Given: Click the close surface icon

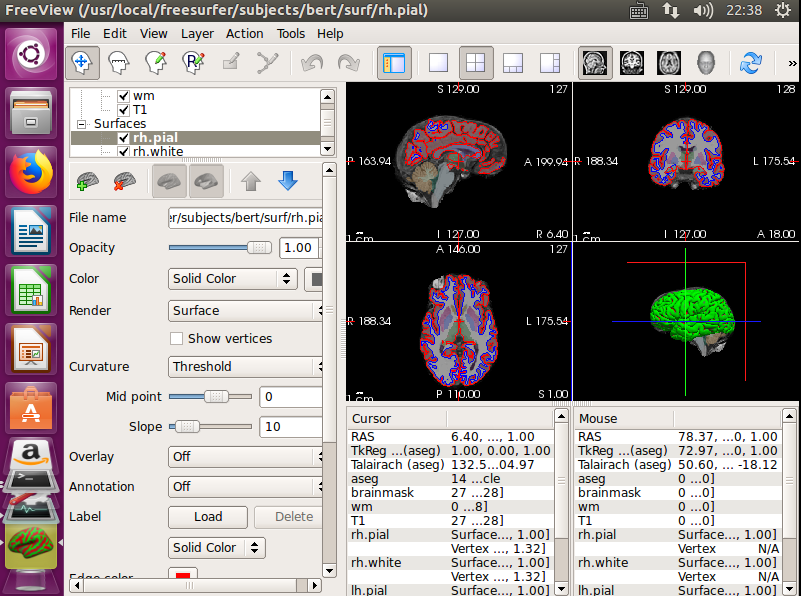Looking at the screenshot, I should (124, 181).
